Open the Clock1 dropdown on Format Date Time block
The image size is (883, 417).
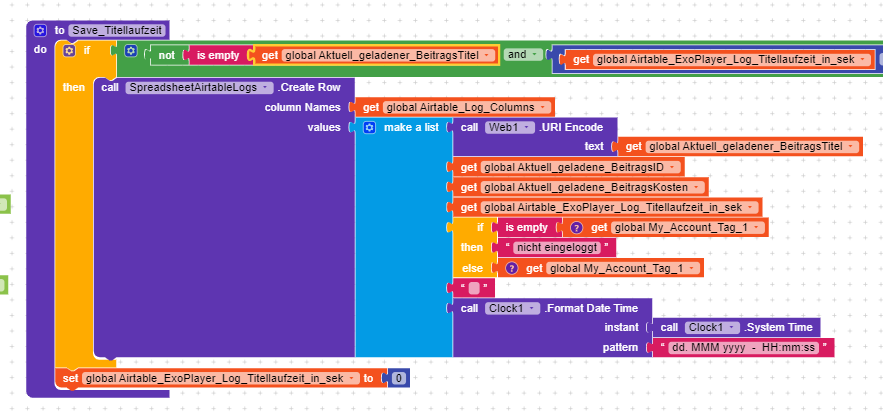pos(535,308)
